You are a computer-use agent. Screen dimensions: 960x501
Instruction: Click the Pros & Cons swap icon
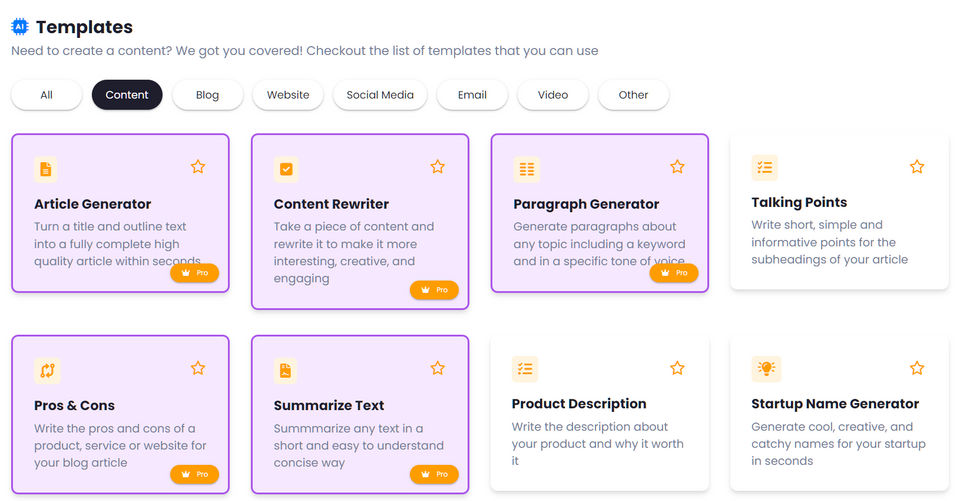point(46,371)
